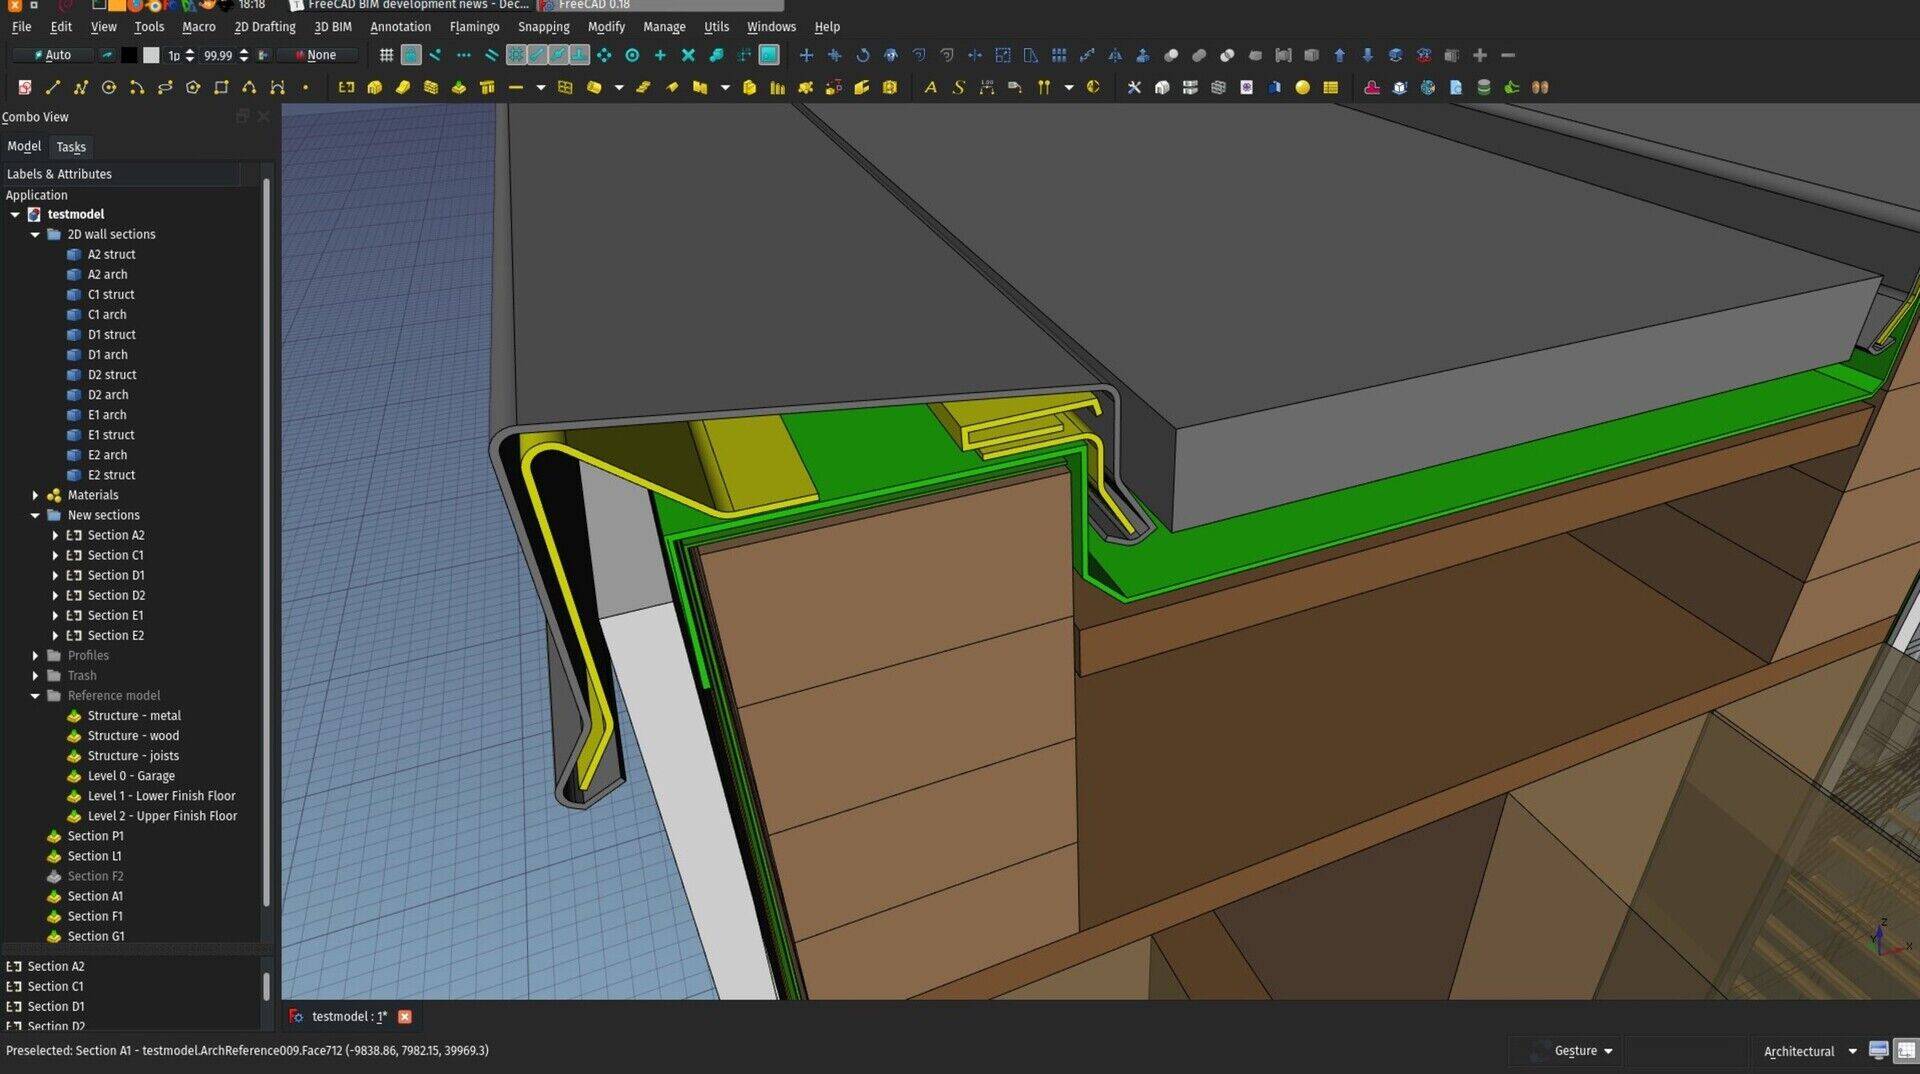
Task: Open the Snapping menu
Action: tap(543, 27)
